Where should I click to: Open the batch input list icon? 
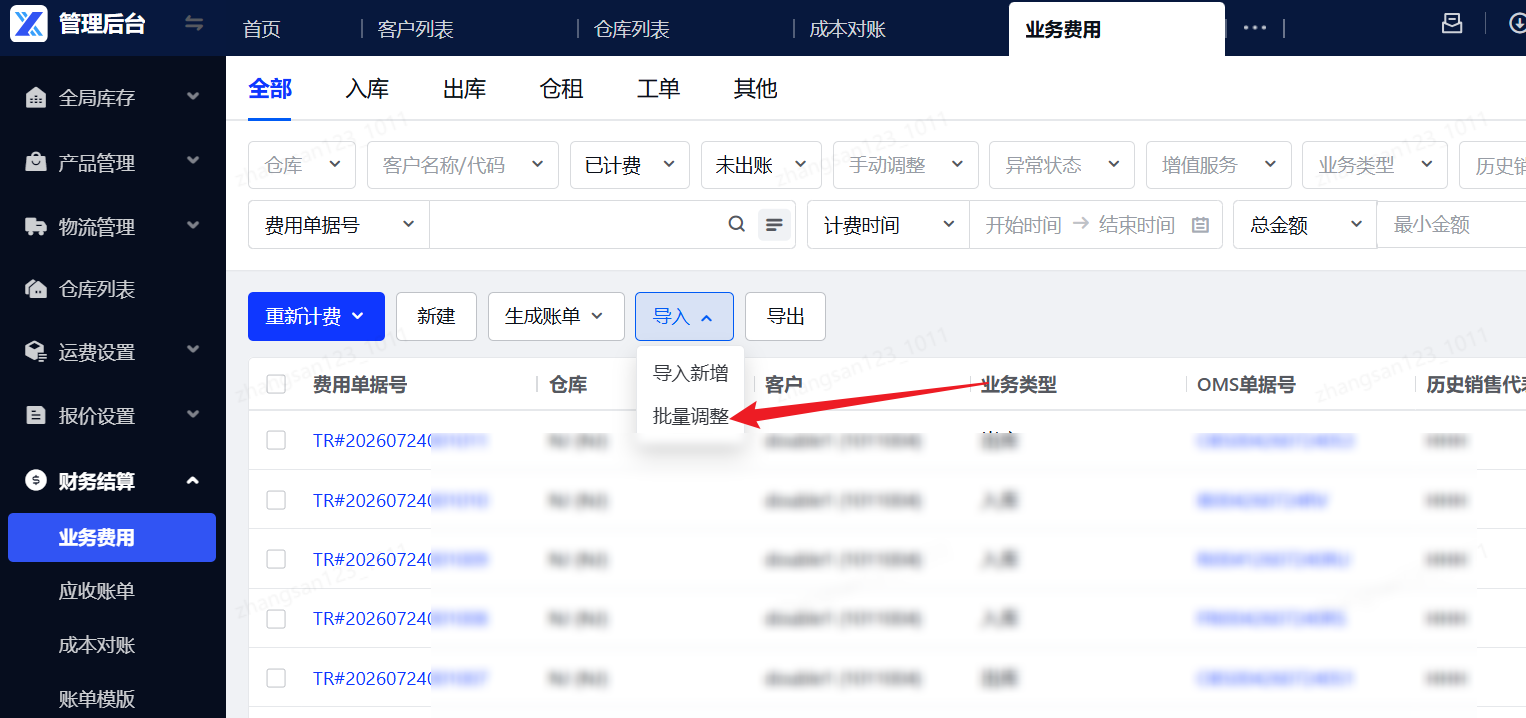click(774, 225)
